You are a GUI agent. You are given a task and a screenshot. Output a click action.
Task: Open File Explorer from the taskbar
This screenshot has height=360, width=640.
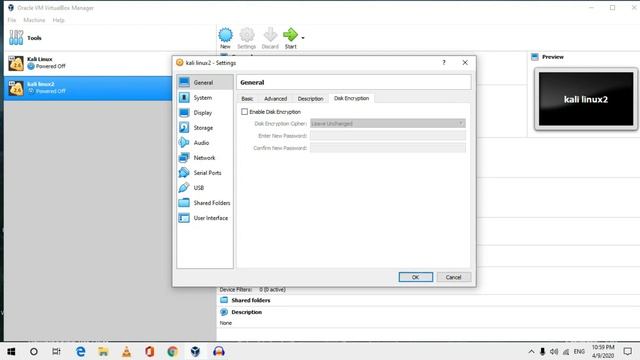[x=103, y=351]
